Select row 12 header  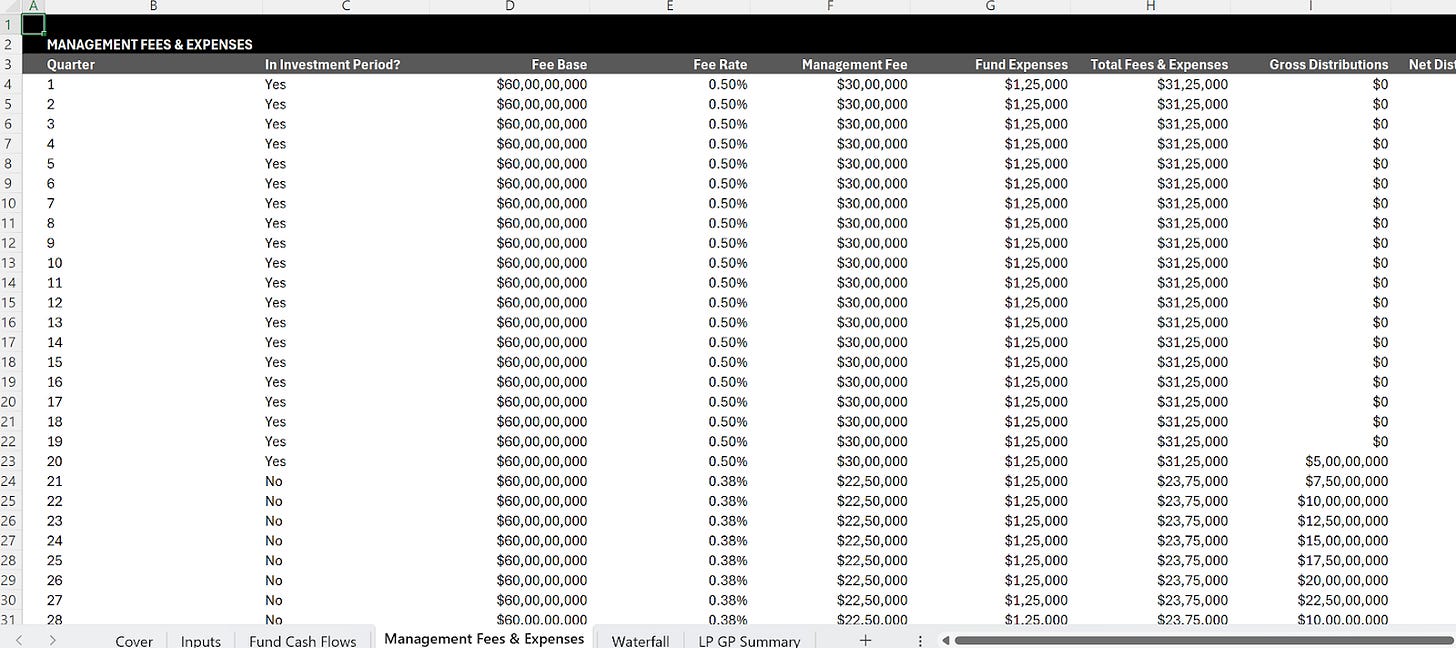pyautogui.click(x=9, y=243)
